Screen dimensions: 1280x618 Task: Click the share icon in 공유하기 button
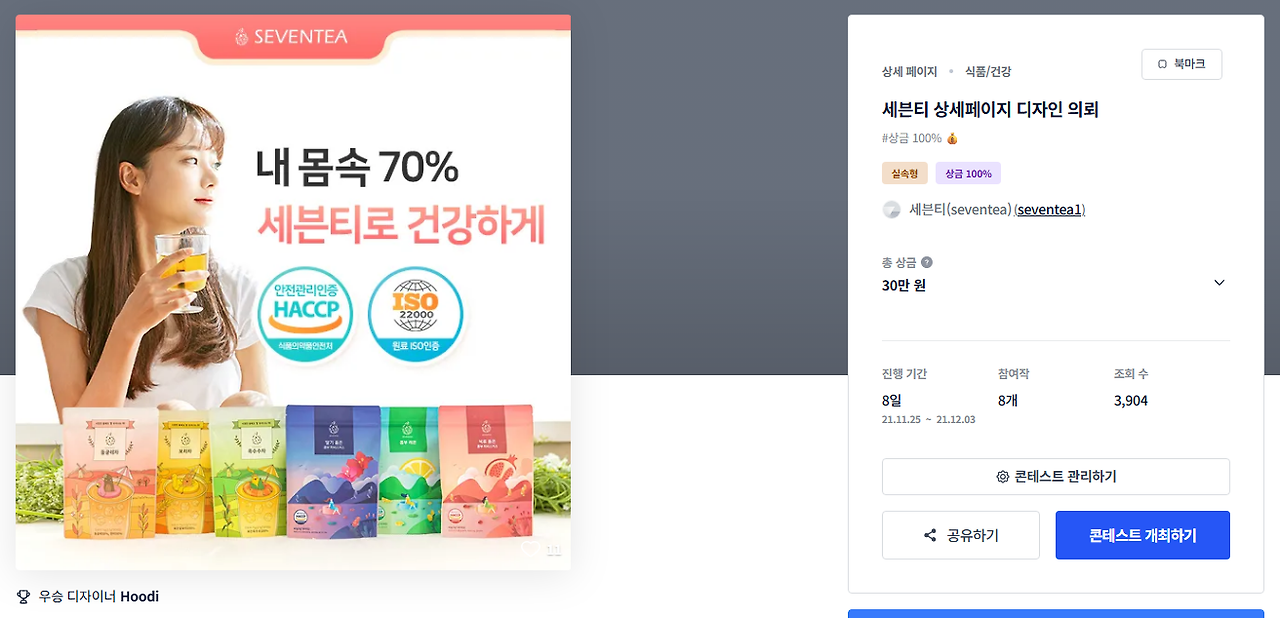[x=930, y=536]
